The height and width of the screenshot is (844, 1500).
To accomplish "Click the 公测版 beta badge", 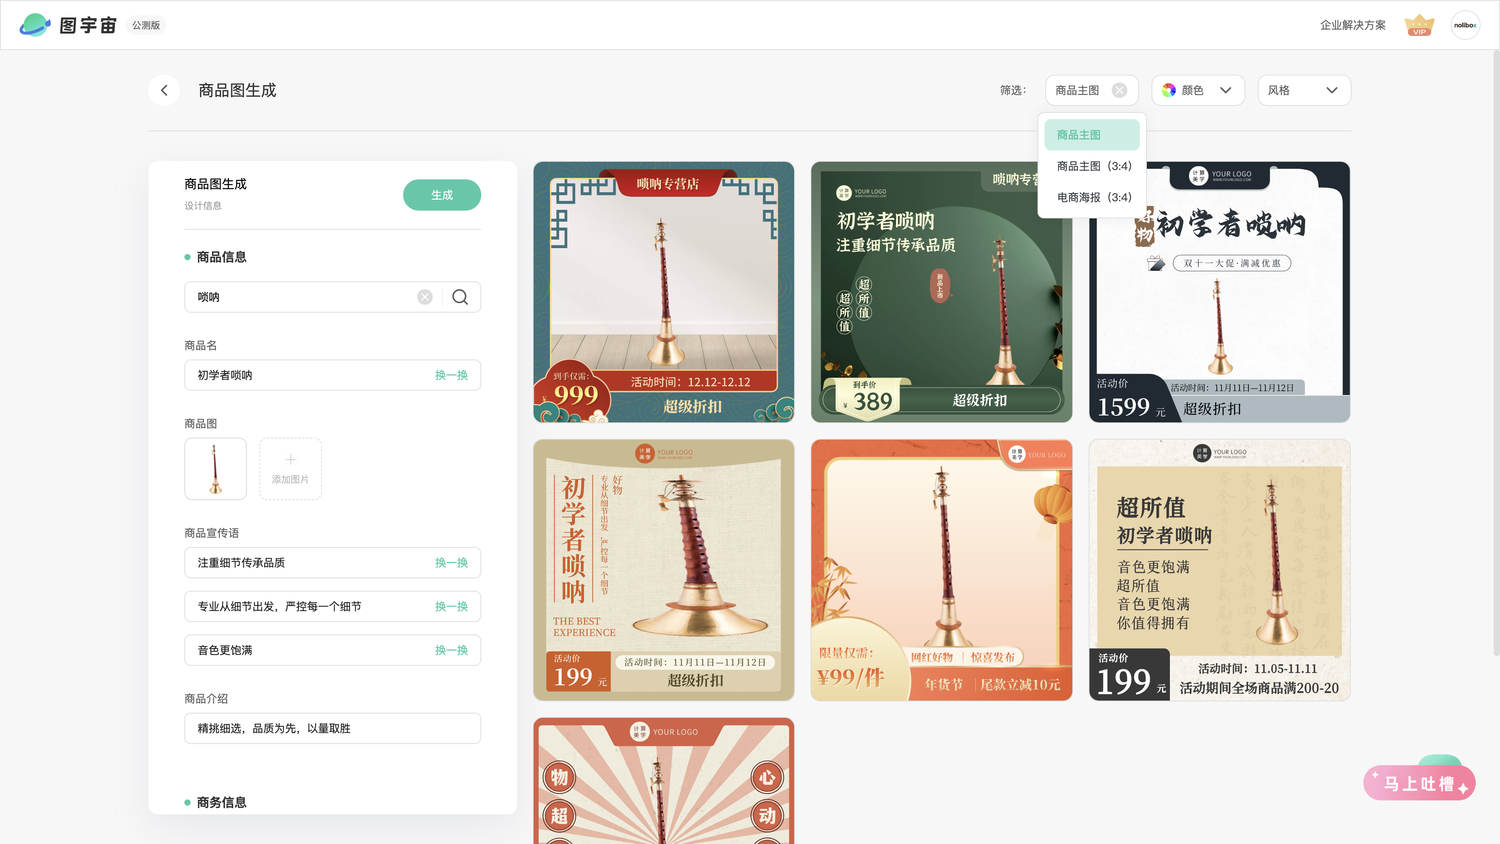I will pos(146,25).
